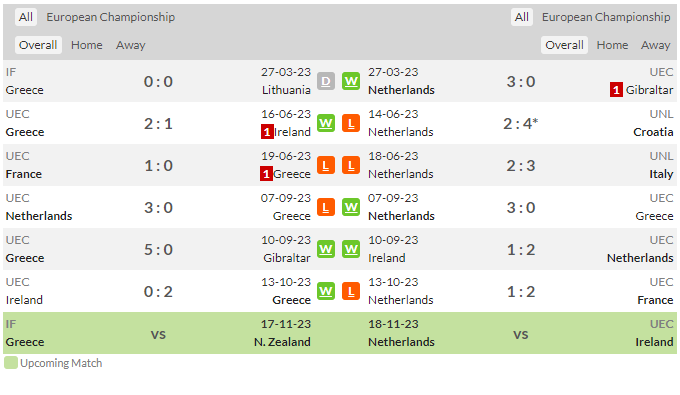This screenshot has width=680, height=395.
Task: Open the Netherlands 2:4 Croatia score
Action: [520, 124]
